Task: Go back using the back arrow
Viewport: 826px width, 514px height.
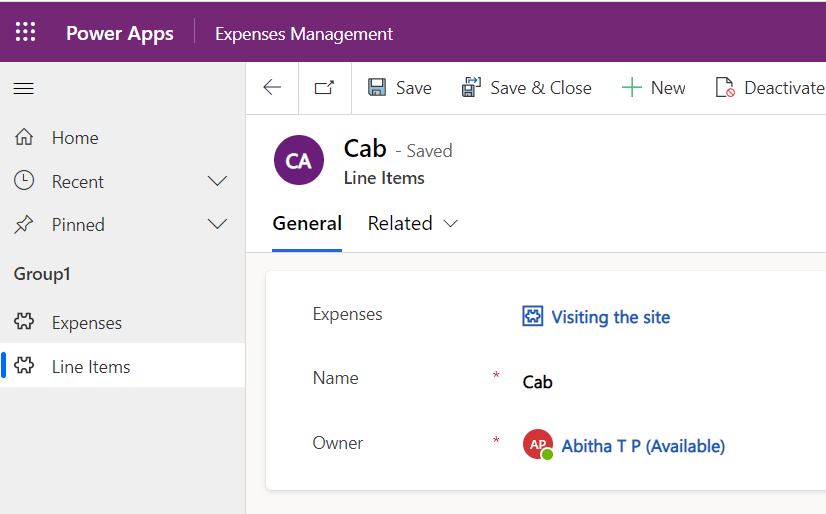Action: pos(272,88)
